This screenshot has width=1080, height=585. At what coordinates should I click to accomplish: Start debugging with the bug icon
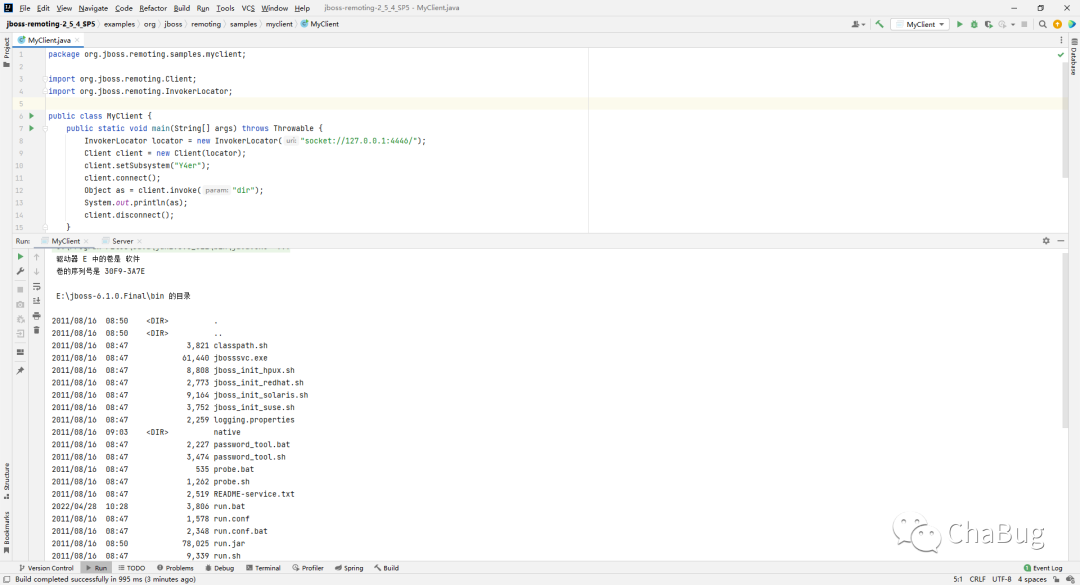click(974, 24)
